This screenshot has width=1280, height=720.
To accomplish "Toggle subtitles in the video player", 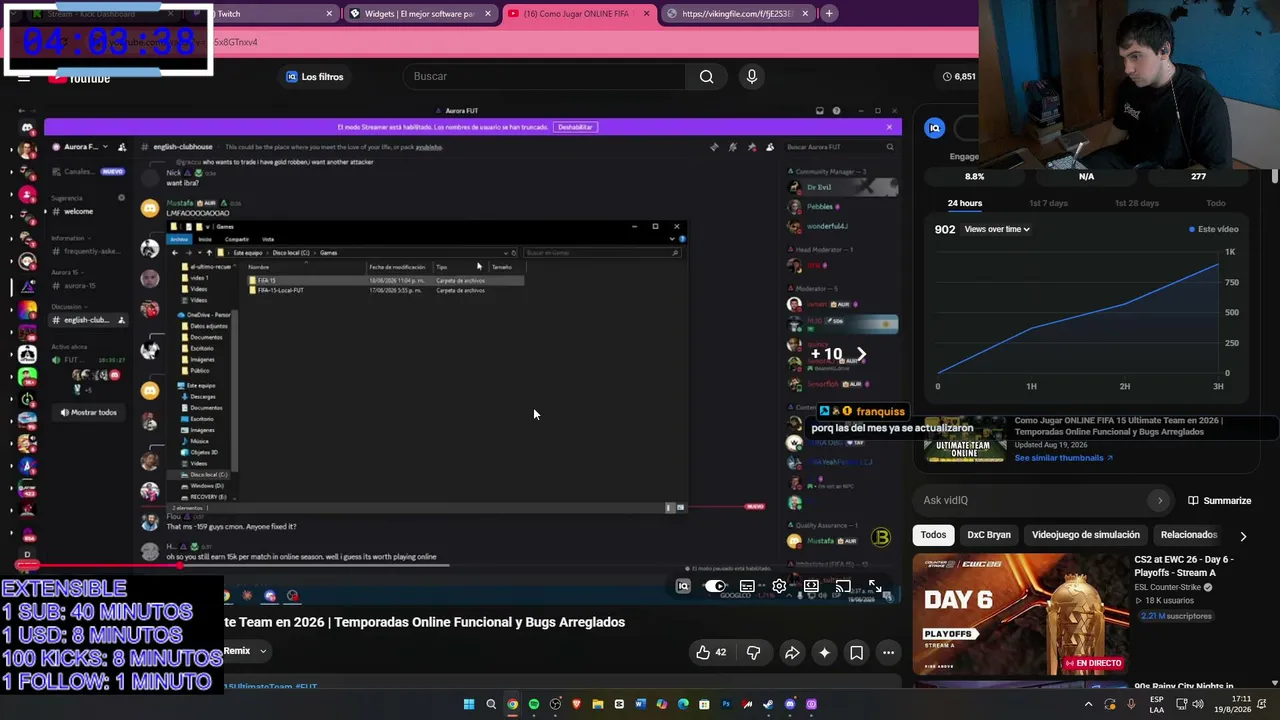I will (x=747, y=586).
